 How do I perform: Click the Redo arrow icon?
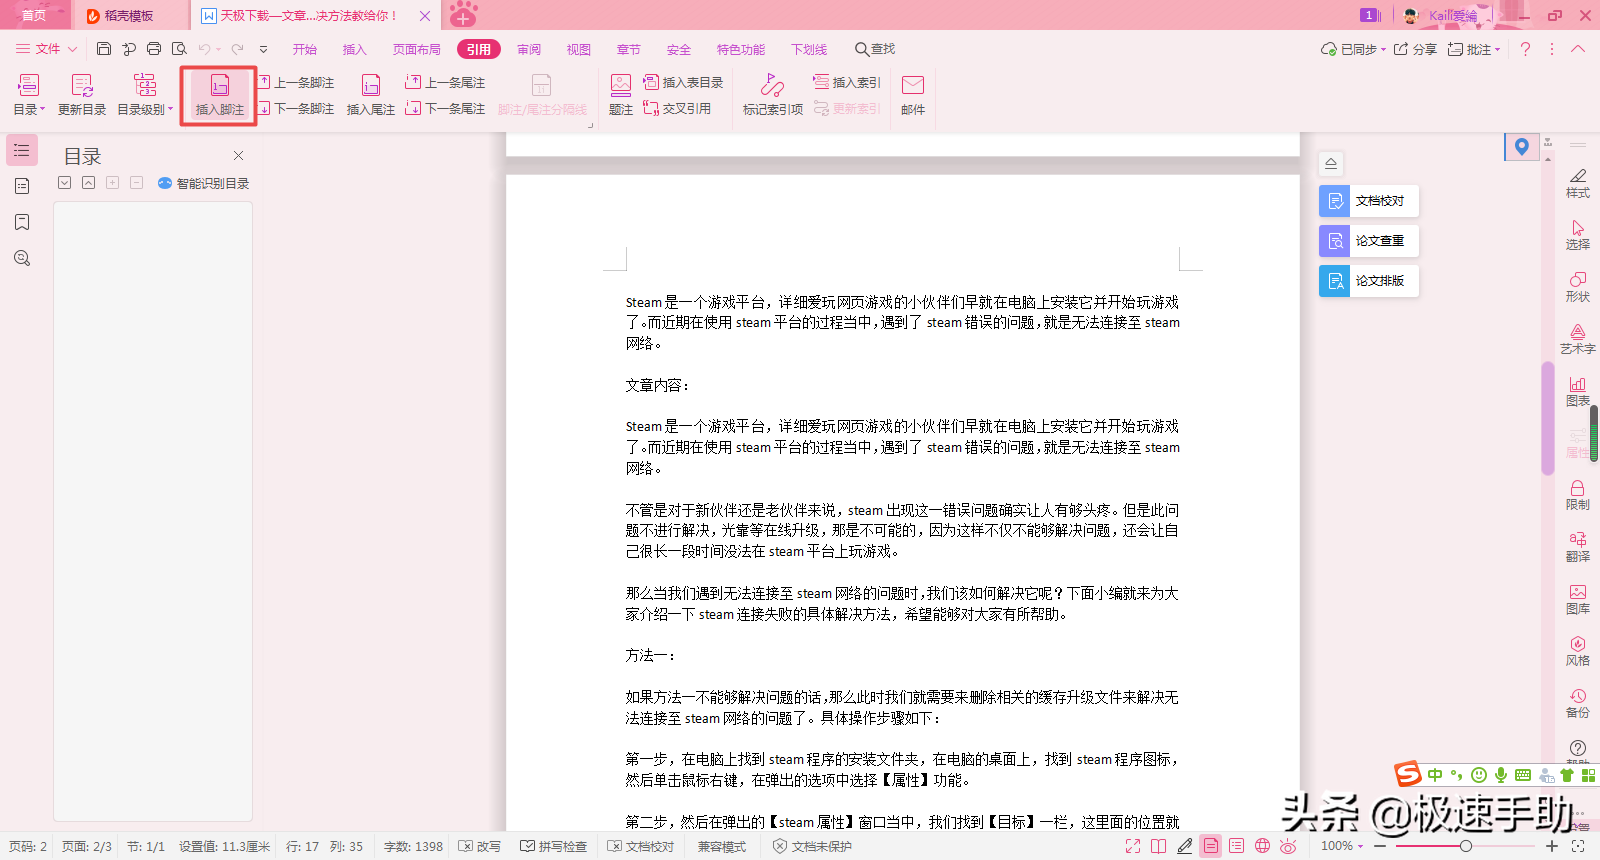click(x=237, y=49)
